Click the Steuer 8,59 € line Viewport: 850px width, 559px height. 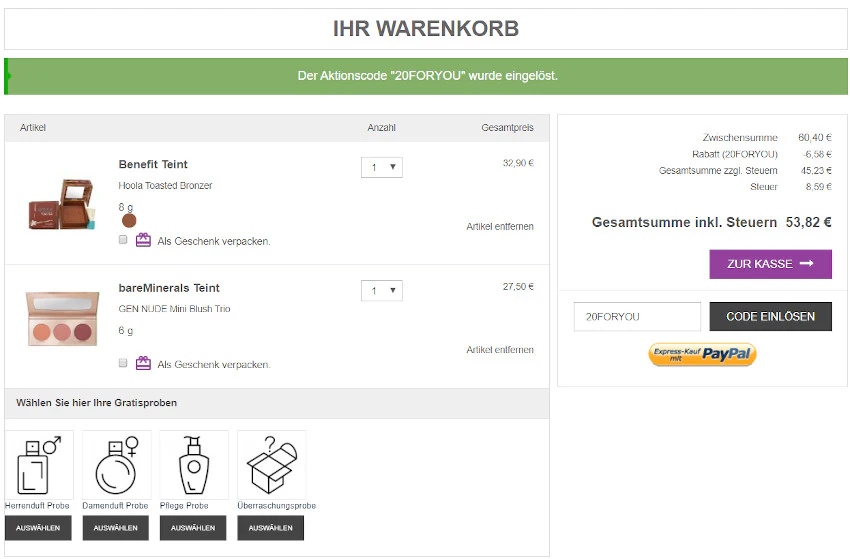(791, 187)
